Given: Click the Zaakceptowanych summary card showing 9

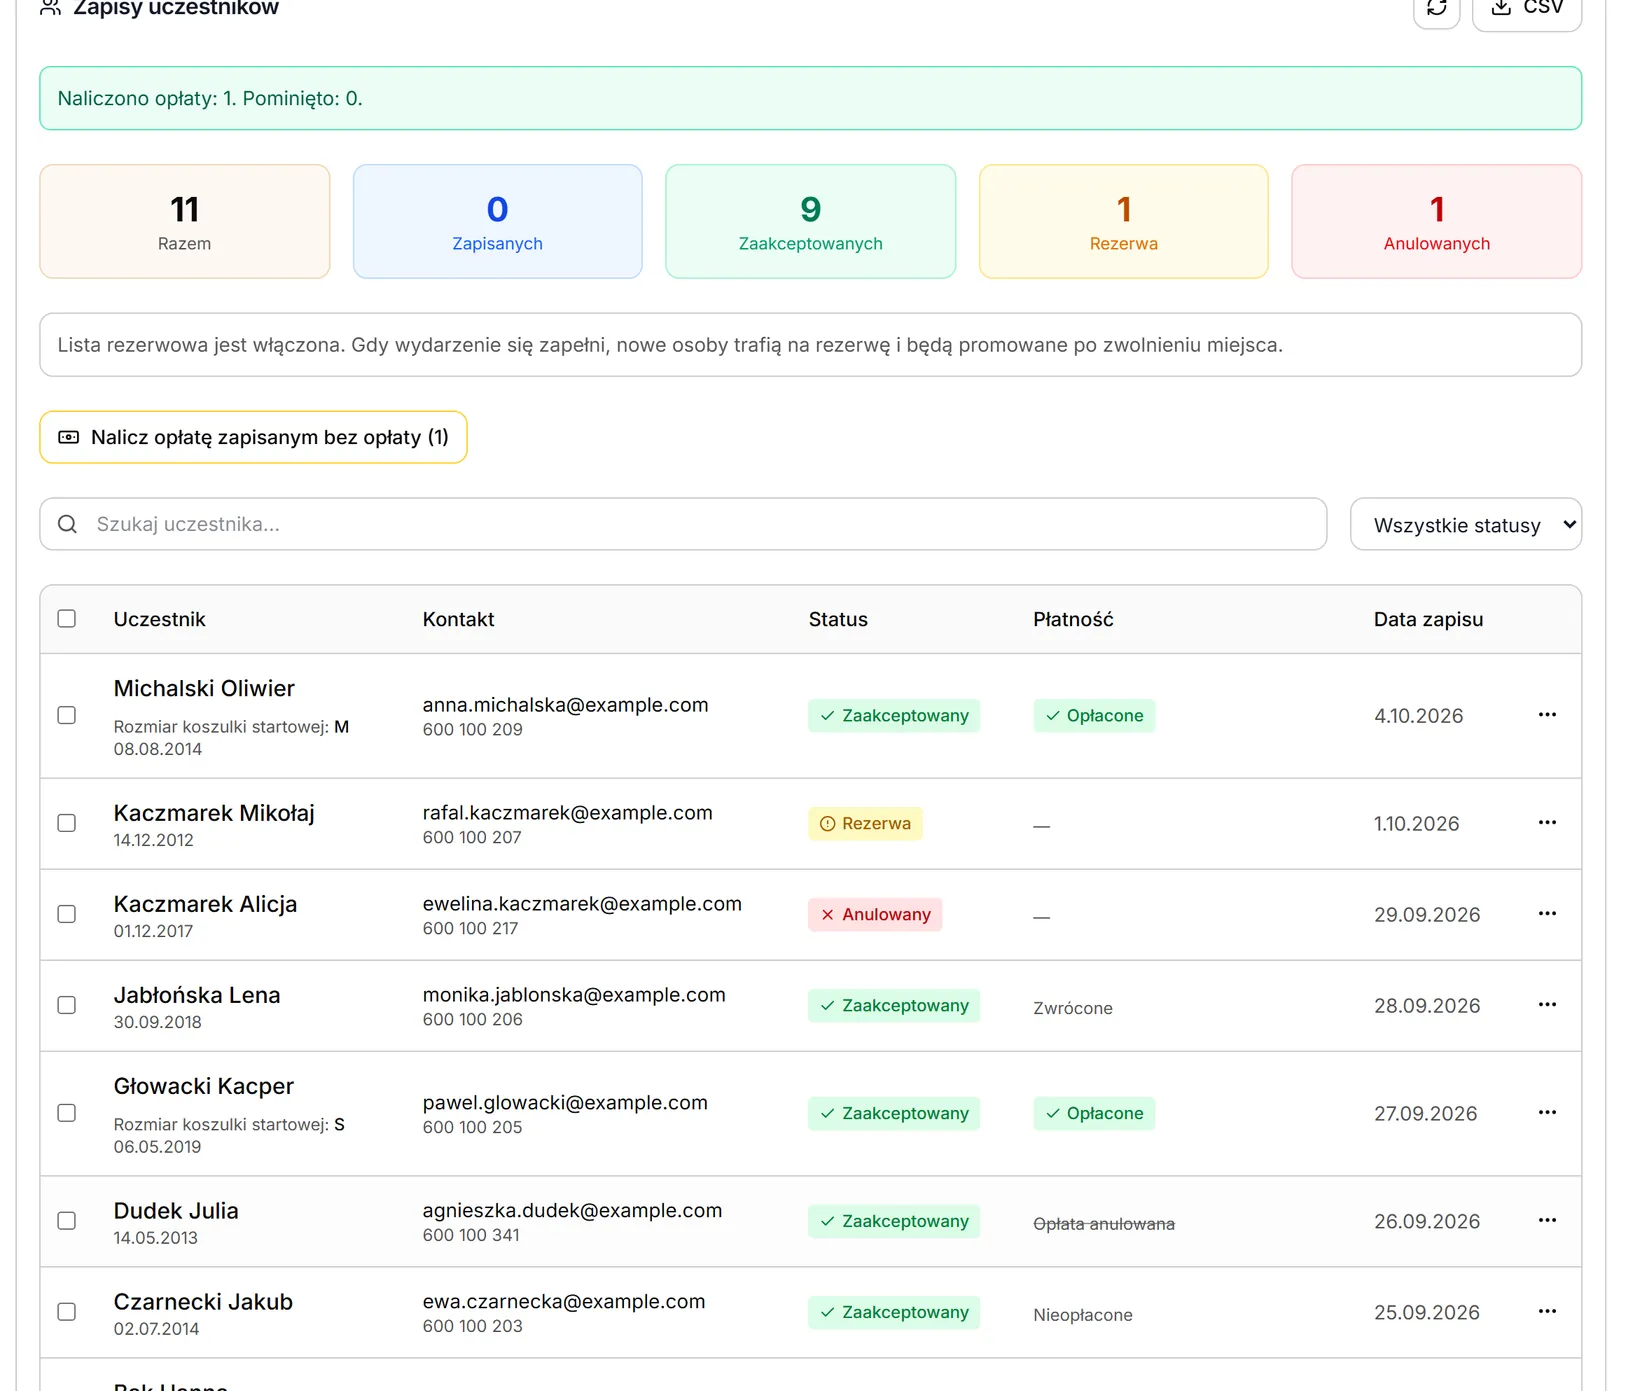Looking at the screenshot, I should click(x=811, y=221).
